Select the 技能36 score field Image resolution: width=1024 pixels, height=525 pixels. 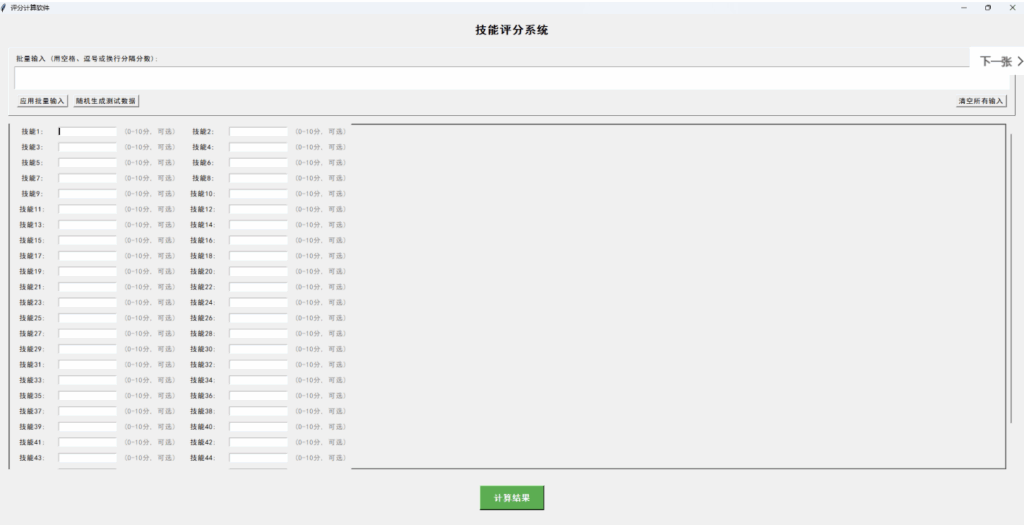[x=258, y=396]
